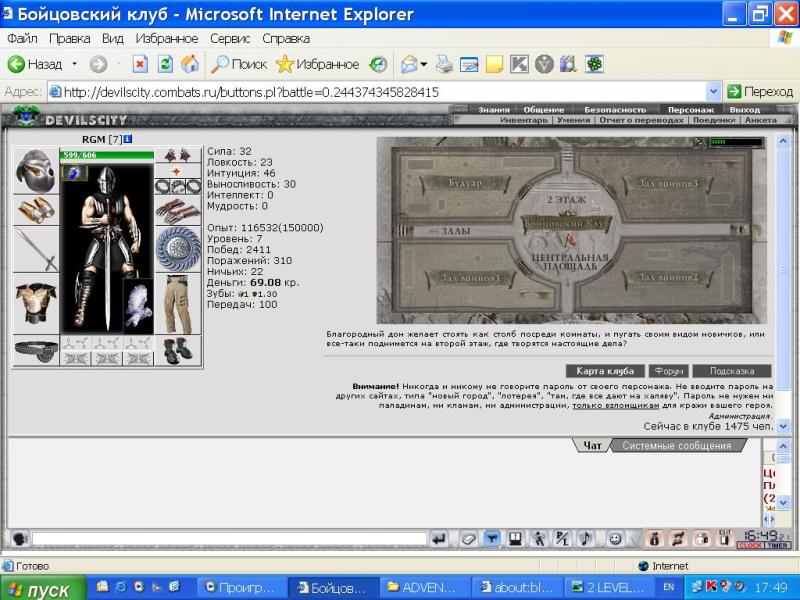This screenshot has height=600, width=800.
Task: Click the gloves equipment slot
Action: click(178, 211)
